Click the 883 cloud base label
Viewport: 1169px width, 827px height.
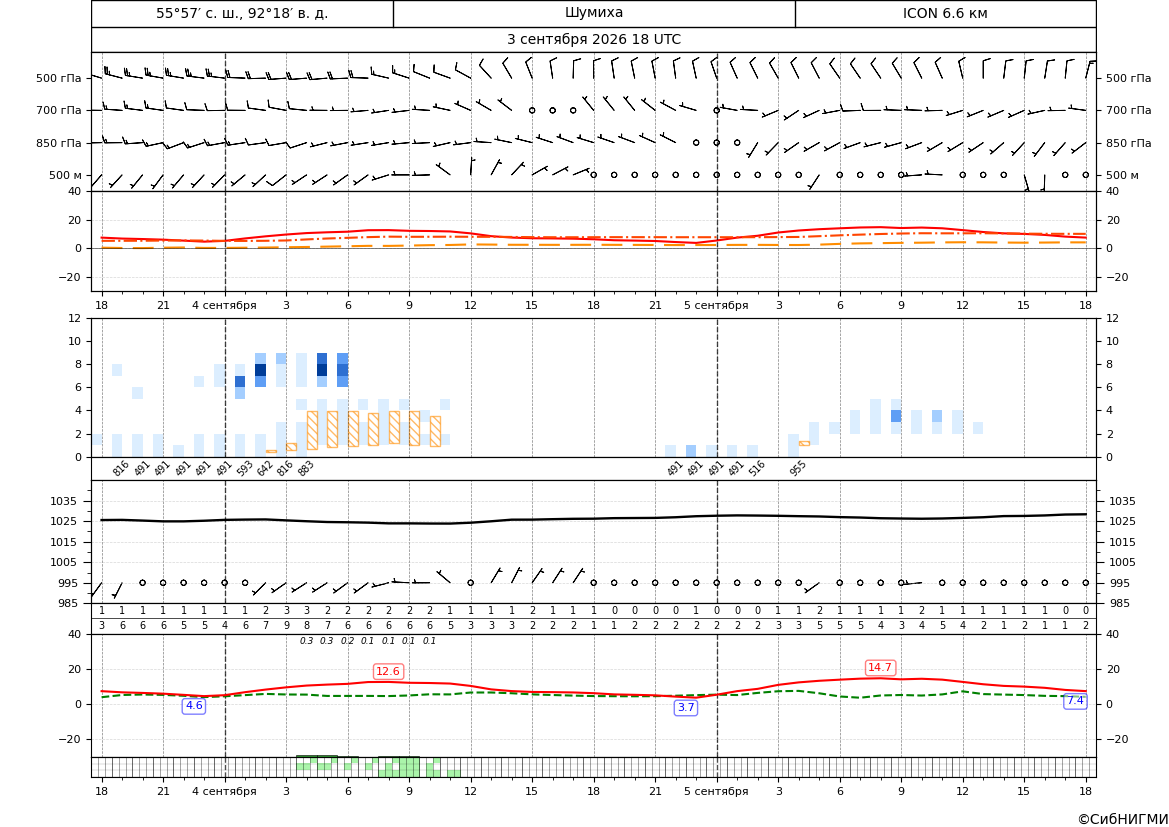coord(306,468)
